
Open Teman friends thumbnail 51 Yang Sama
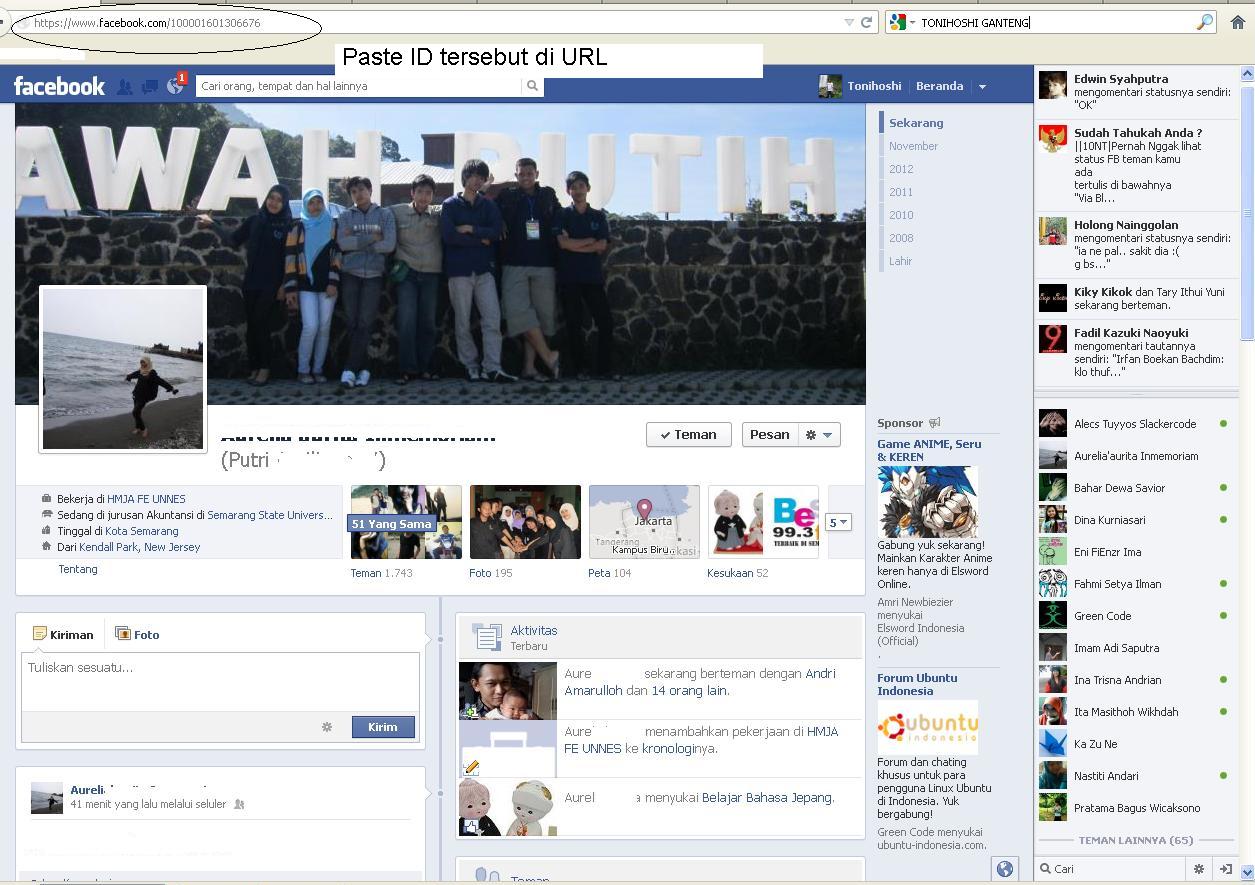click(x=405, y=522)
